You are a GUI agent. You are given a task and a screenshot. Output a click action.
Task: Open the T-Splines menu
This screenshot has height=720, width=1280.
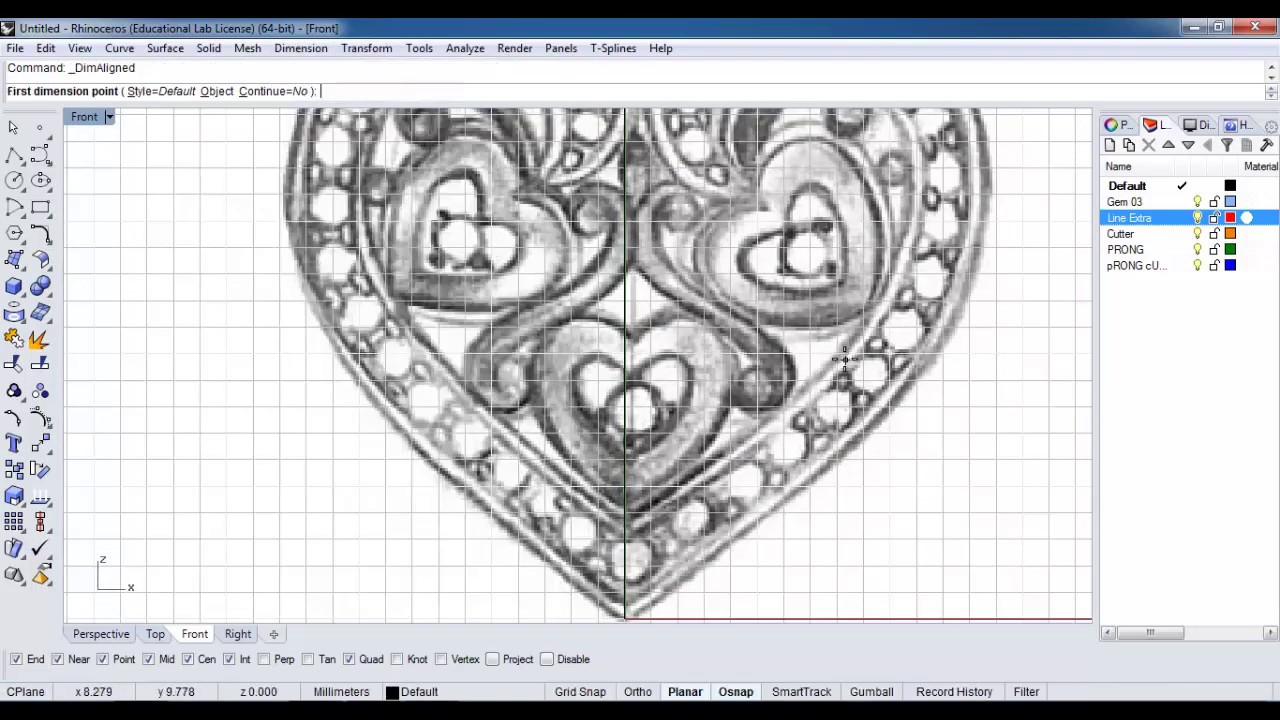click(x=613, y=48)
